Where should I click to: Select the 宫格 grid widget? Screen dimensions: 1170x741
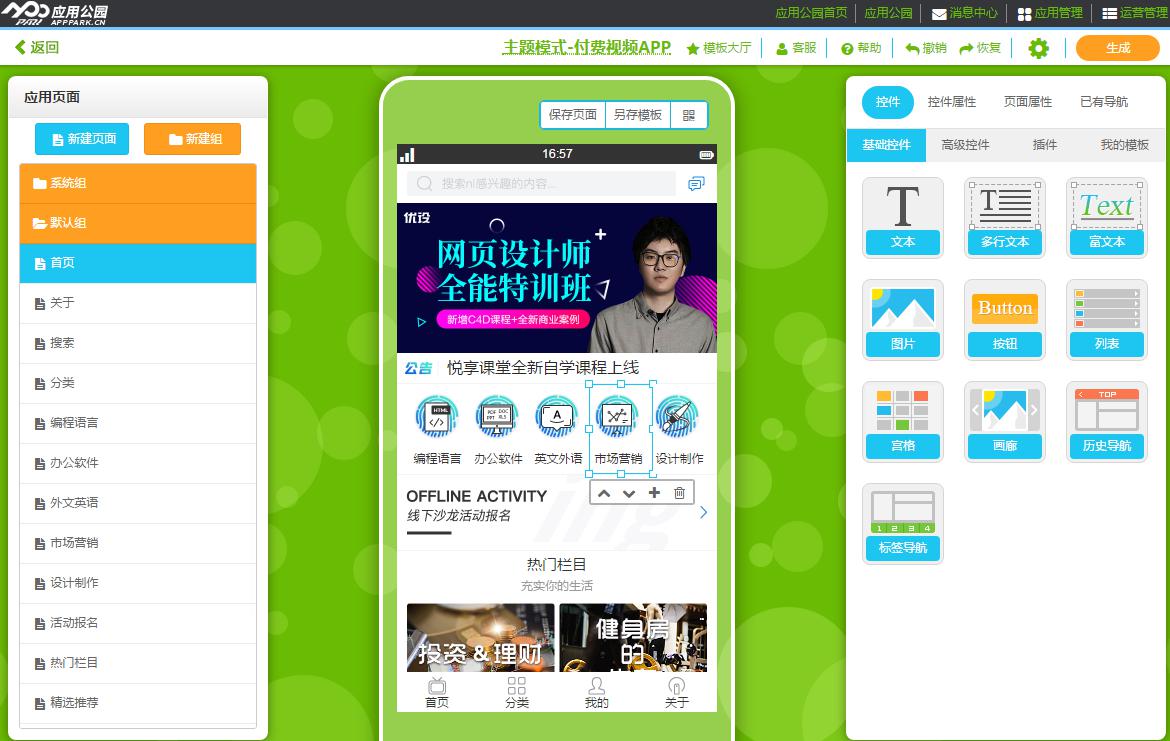(902, 421)
